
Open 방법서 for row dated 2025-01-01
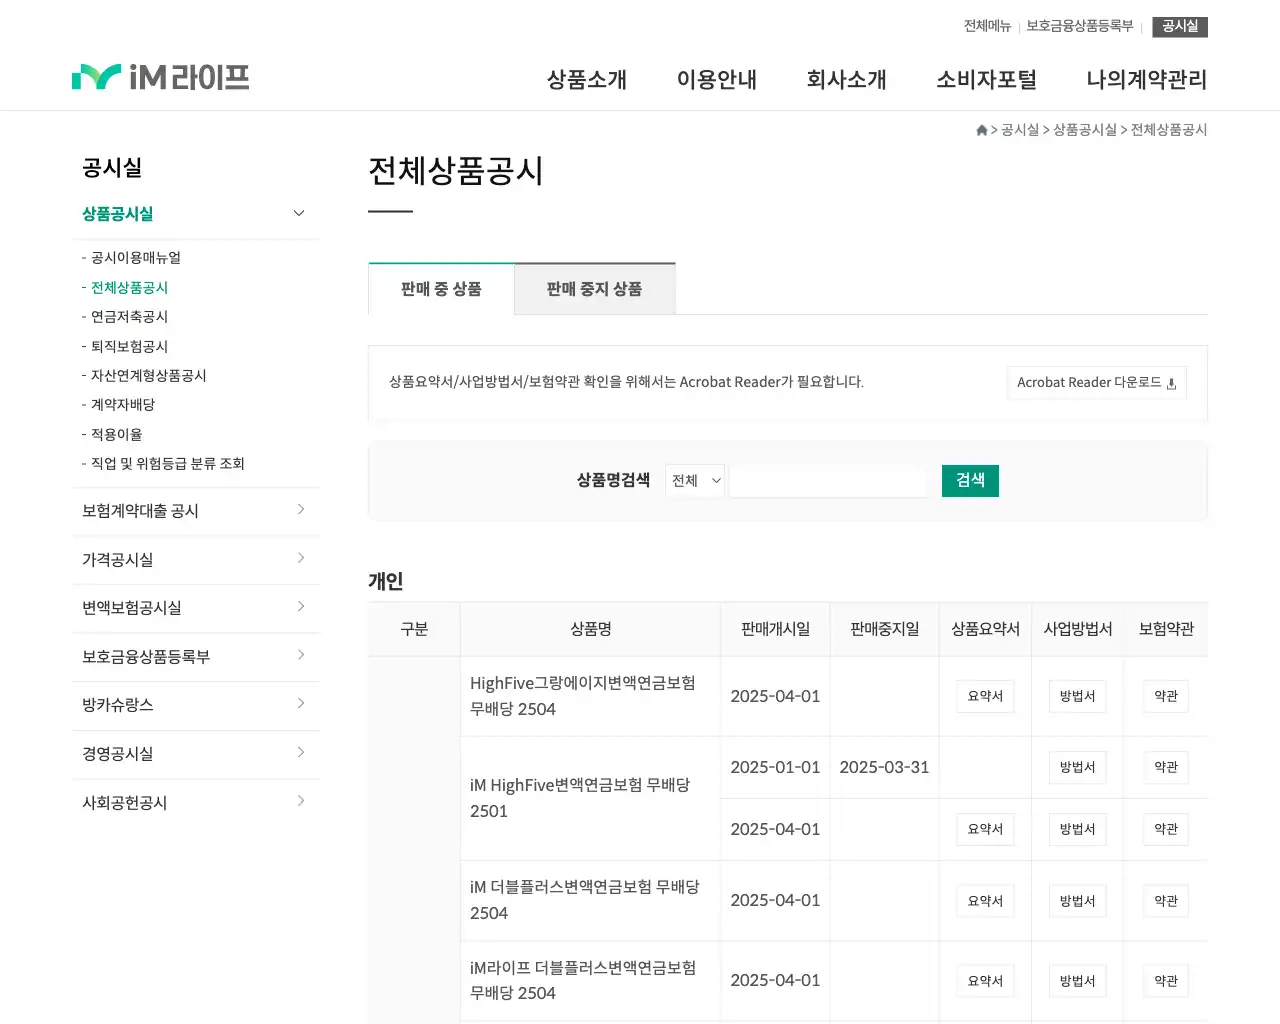1077,767
